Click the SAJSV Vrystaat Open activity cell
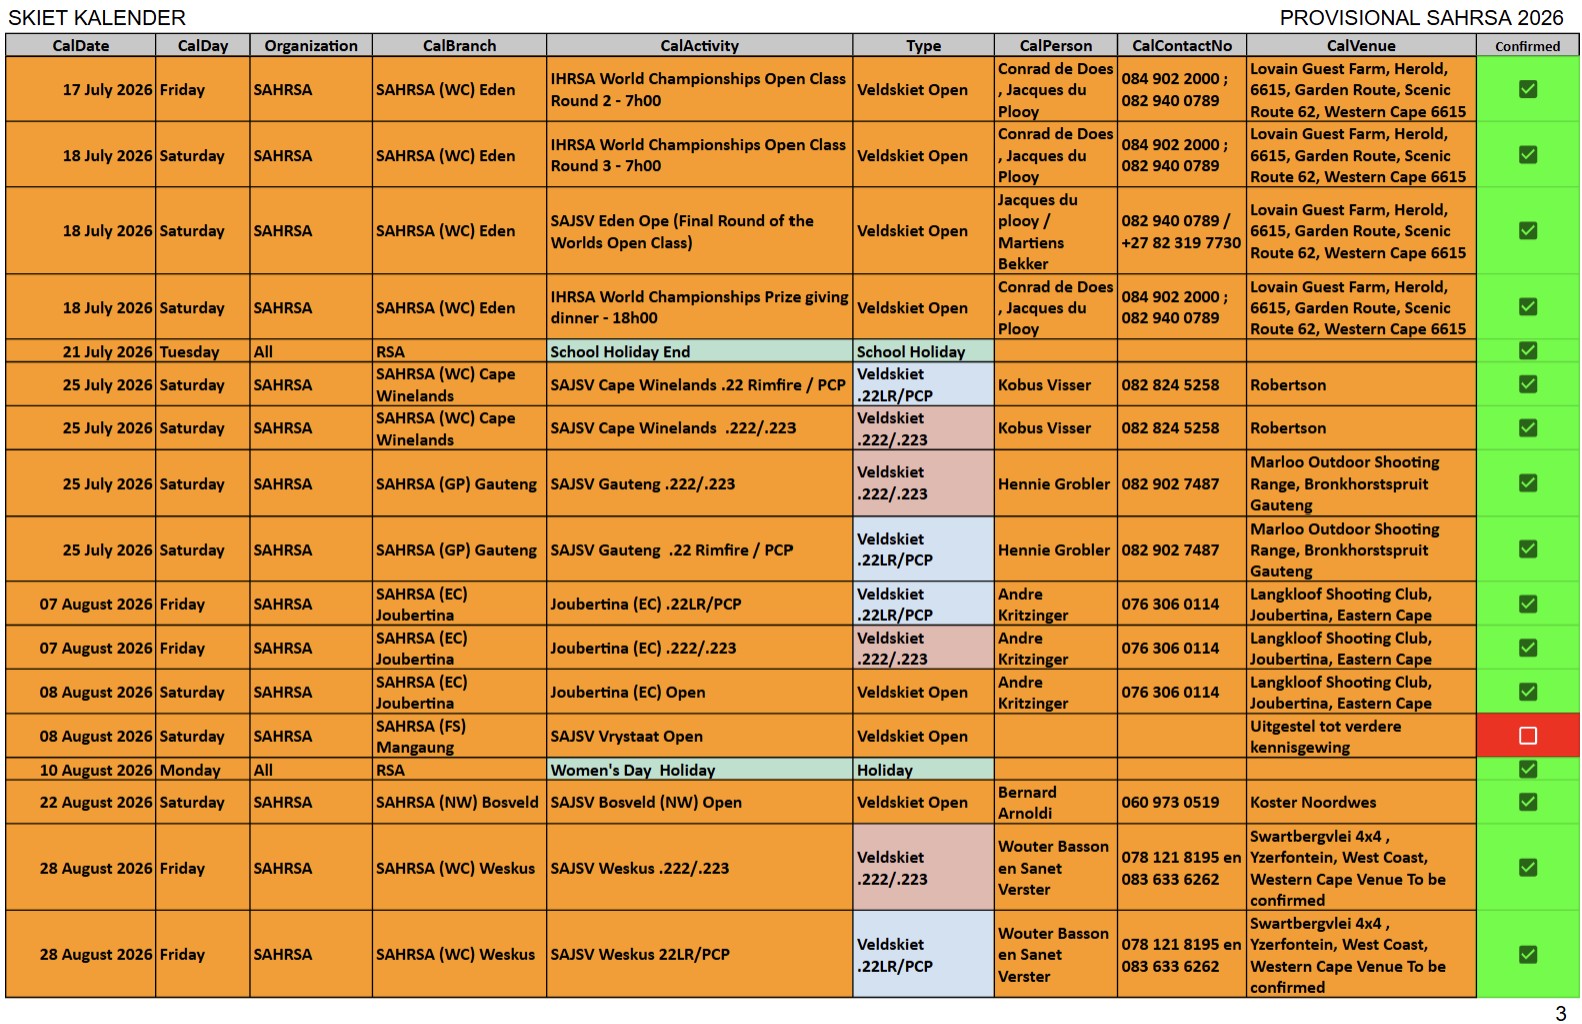This screenshot has width=1582, height=1024. [700, 736]
